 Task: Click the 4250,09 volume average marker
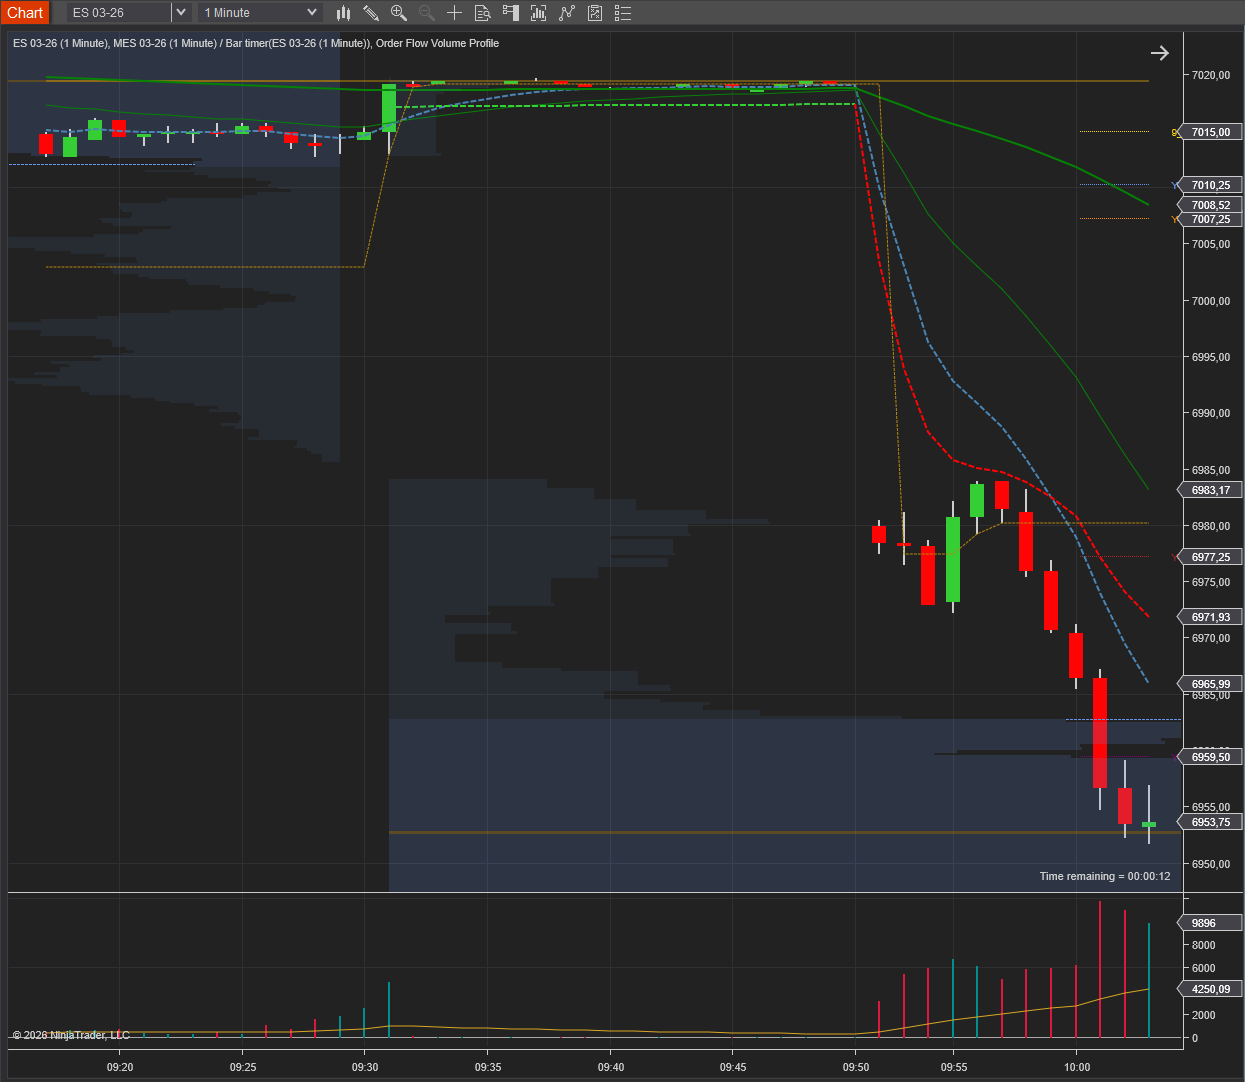click(x=1211, y=989)
